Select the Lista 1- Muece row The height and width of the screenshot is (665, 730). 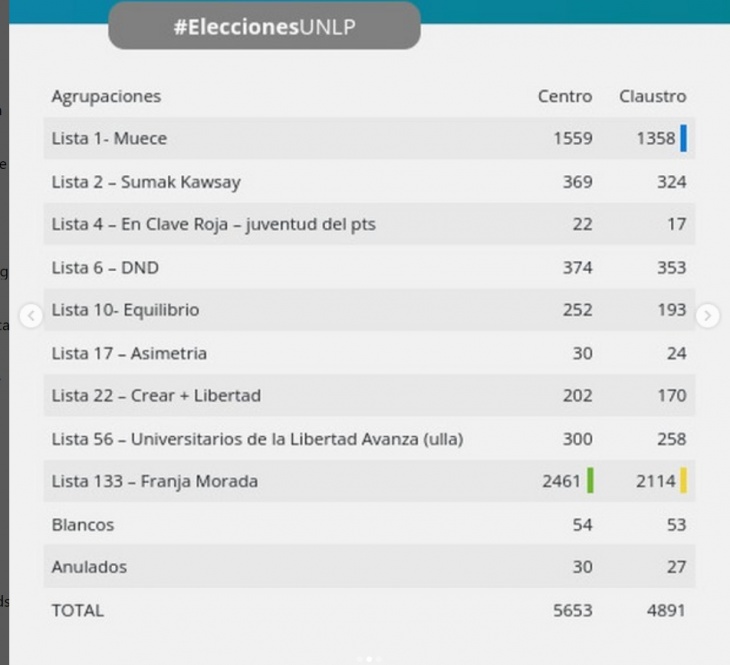369,138
